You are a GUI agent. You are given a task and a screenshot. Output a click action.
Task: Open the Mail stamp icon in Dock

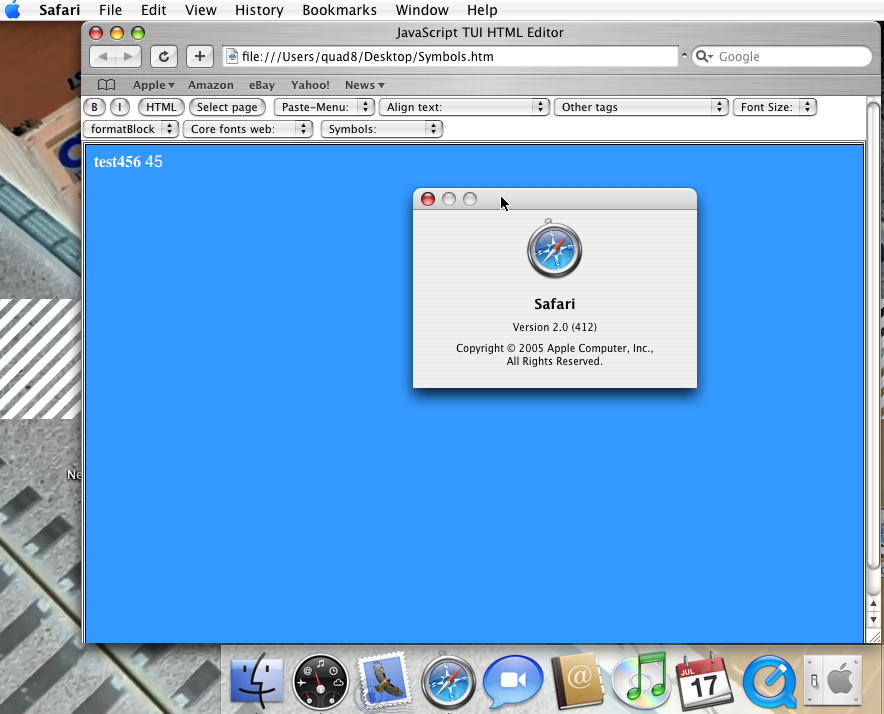click(384, 680)
